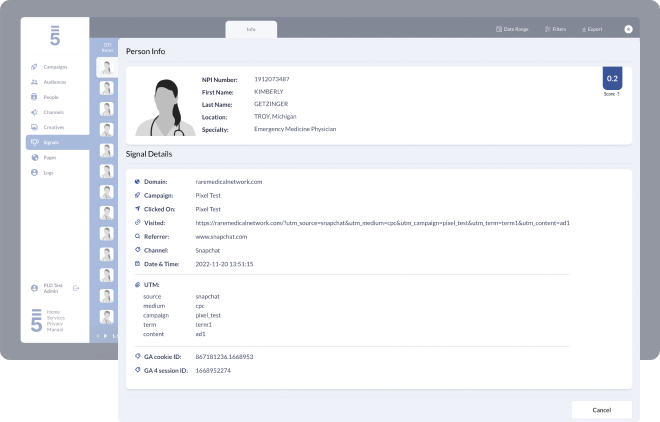Screen dimensions: 660x422
Task: Open the Date Range picker
Action: click(512, 29)
